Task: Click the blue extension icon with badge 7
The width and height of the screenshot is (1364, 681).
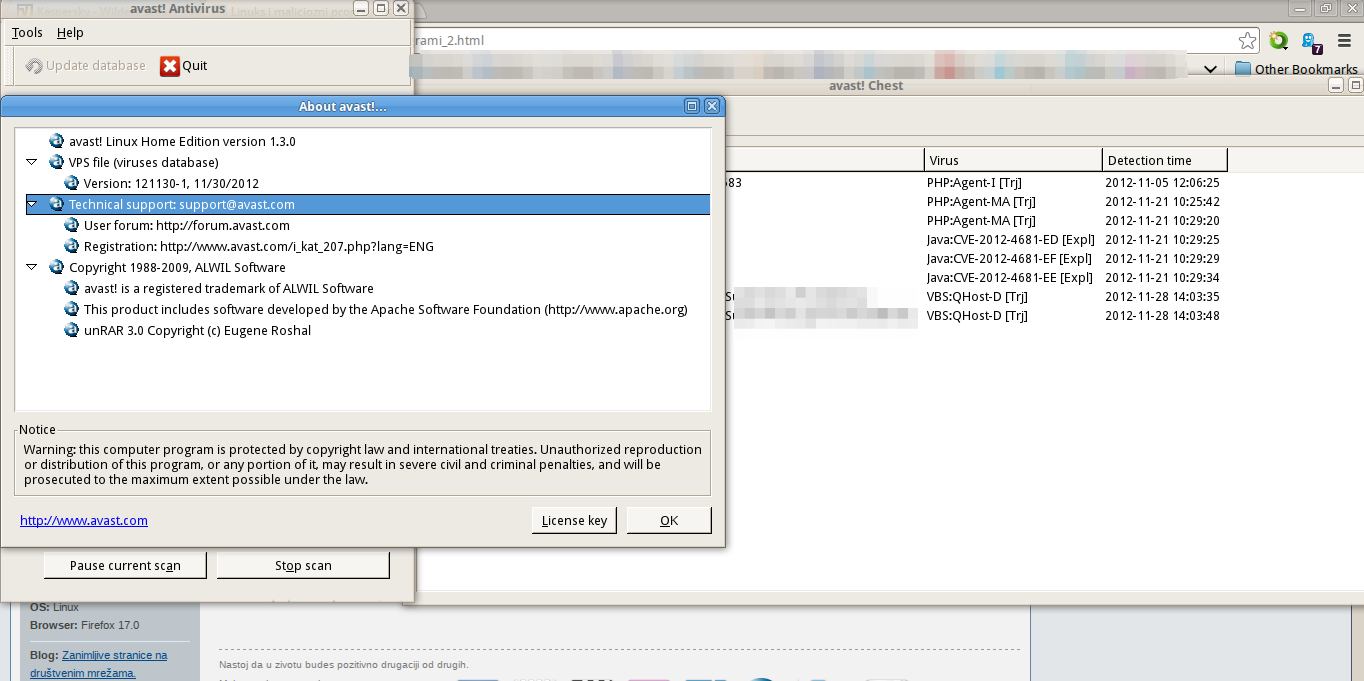Action: (1310, 42)
